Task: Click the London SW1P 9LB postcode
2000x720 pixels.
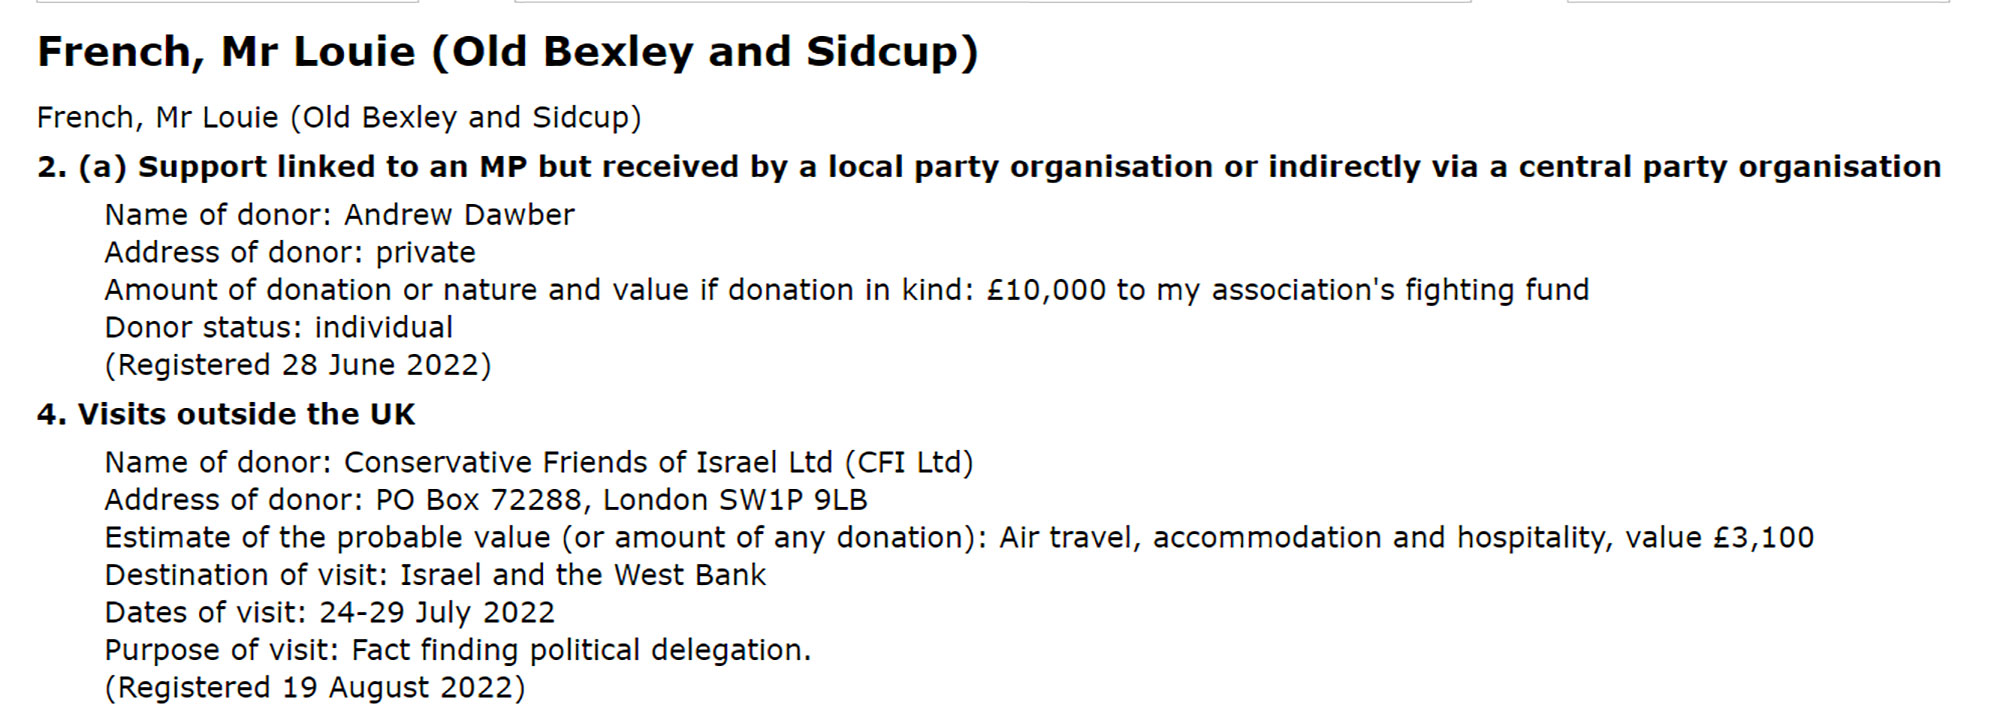Action: (735, 500)
